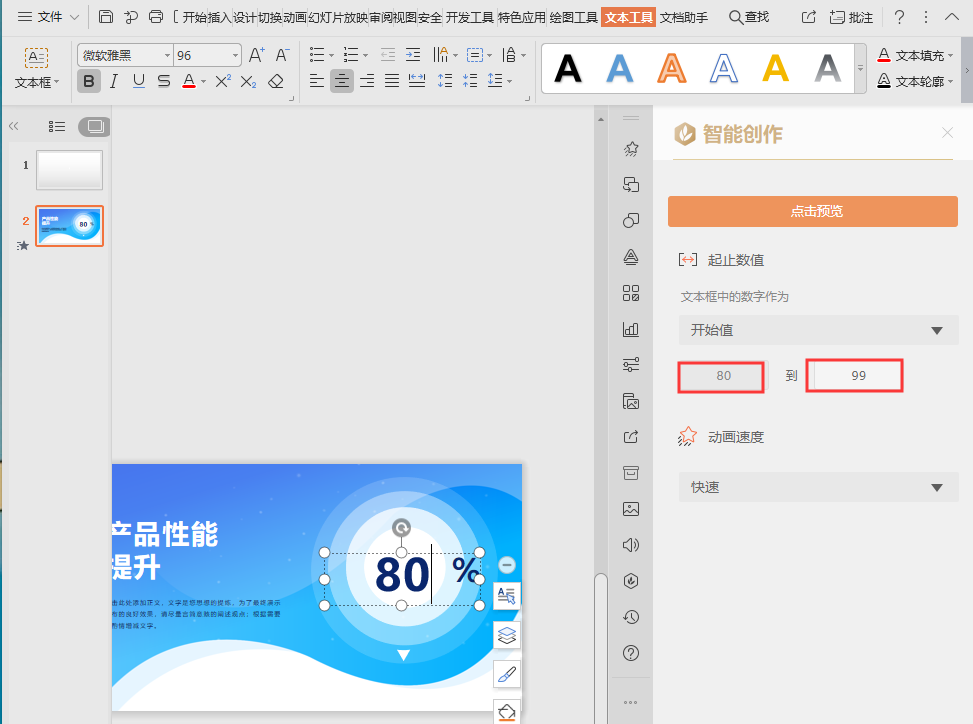Toggle bold formatting
Screen dimensions: 973x724
click(x=89, y=81)
